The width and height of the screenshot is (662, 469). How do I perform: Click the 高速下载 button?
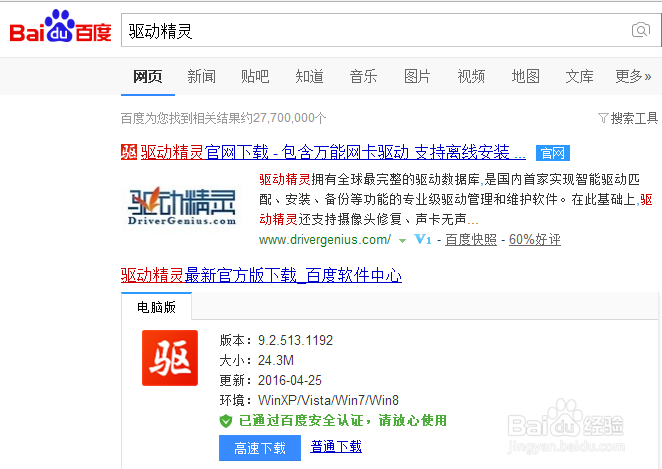260,448
